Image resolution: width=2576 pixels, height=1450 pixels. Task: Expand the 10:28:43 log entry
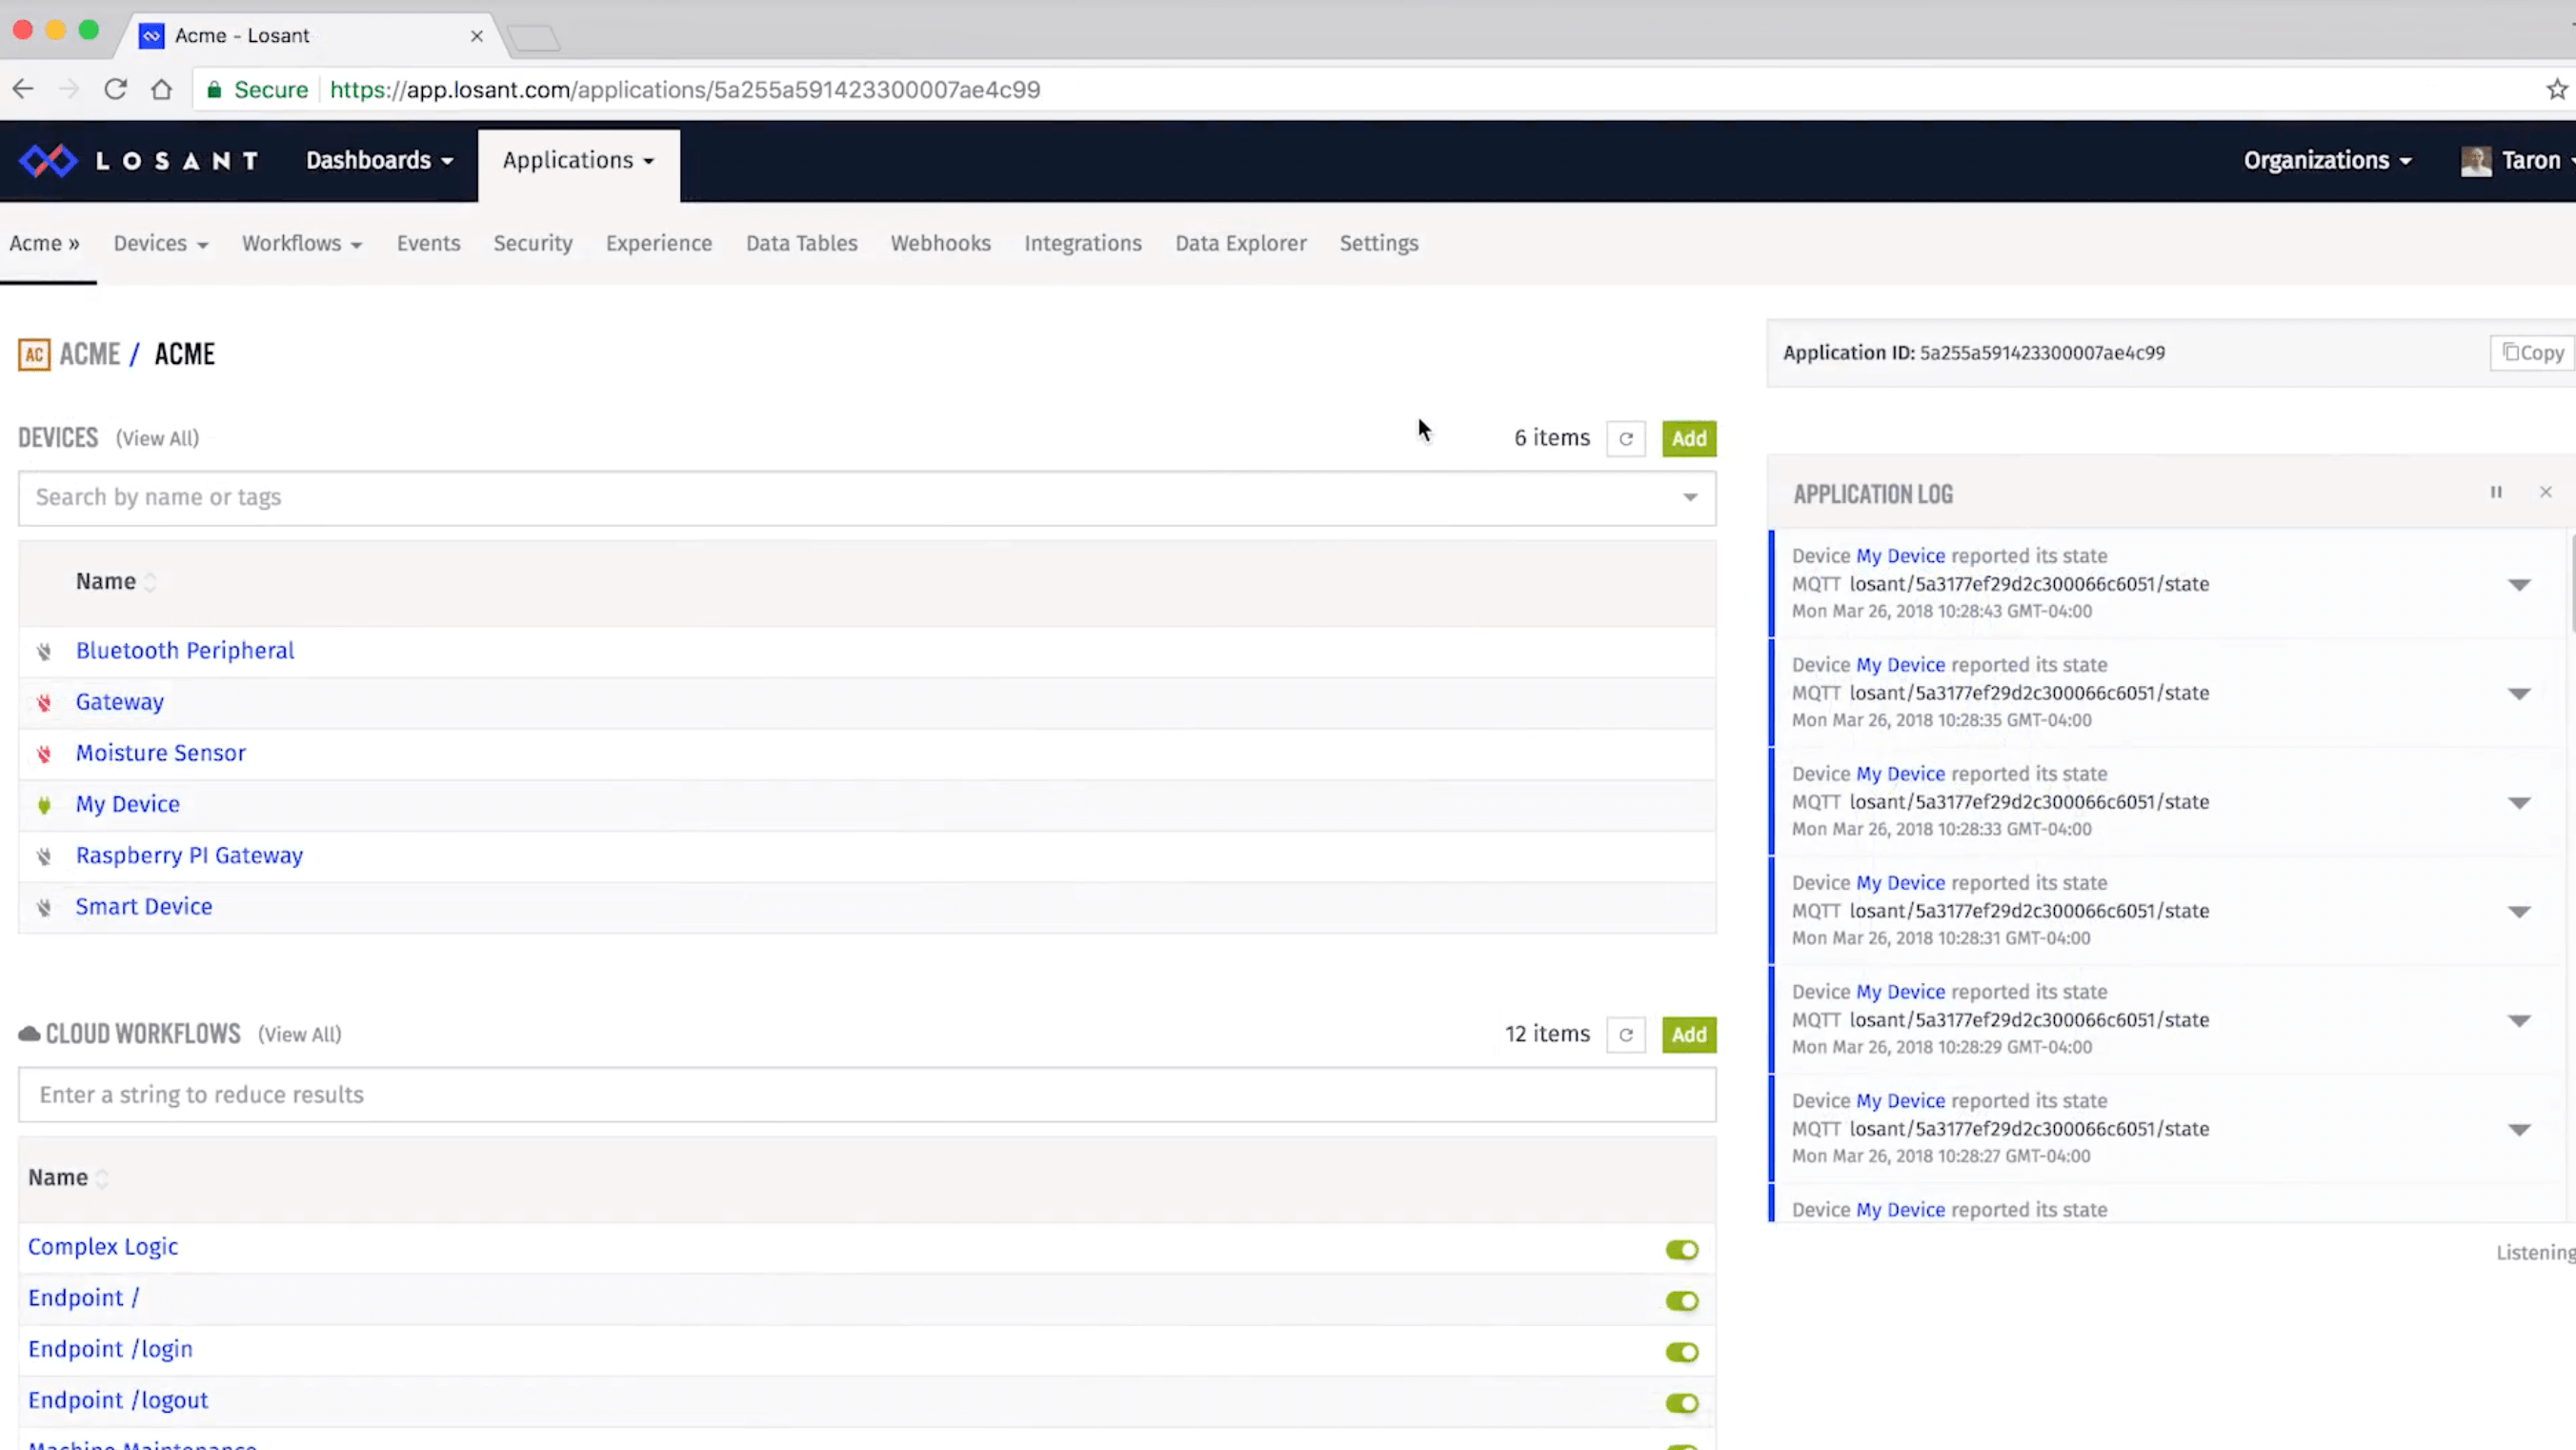point(2519,584)
